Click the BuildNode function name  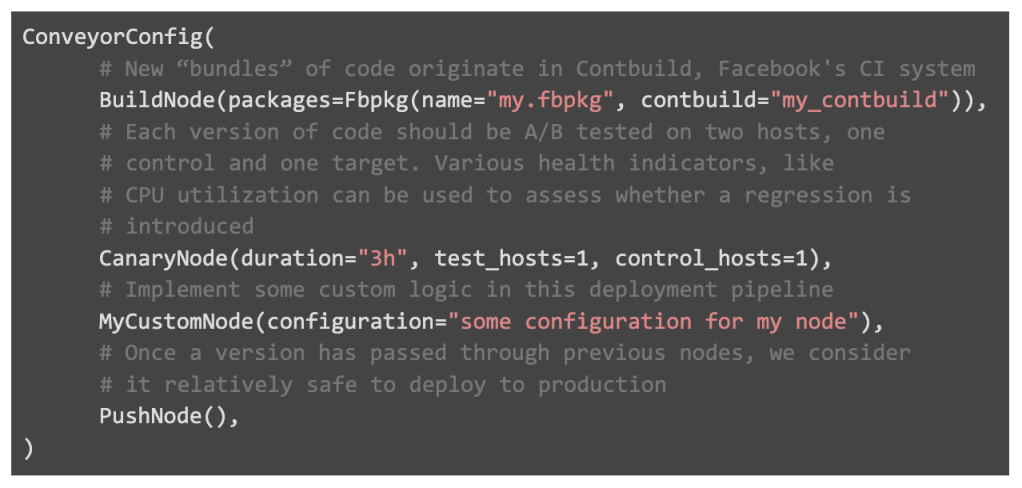coord(157,100)
